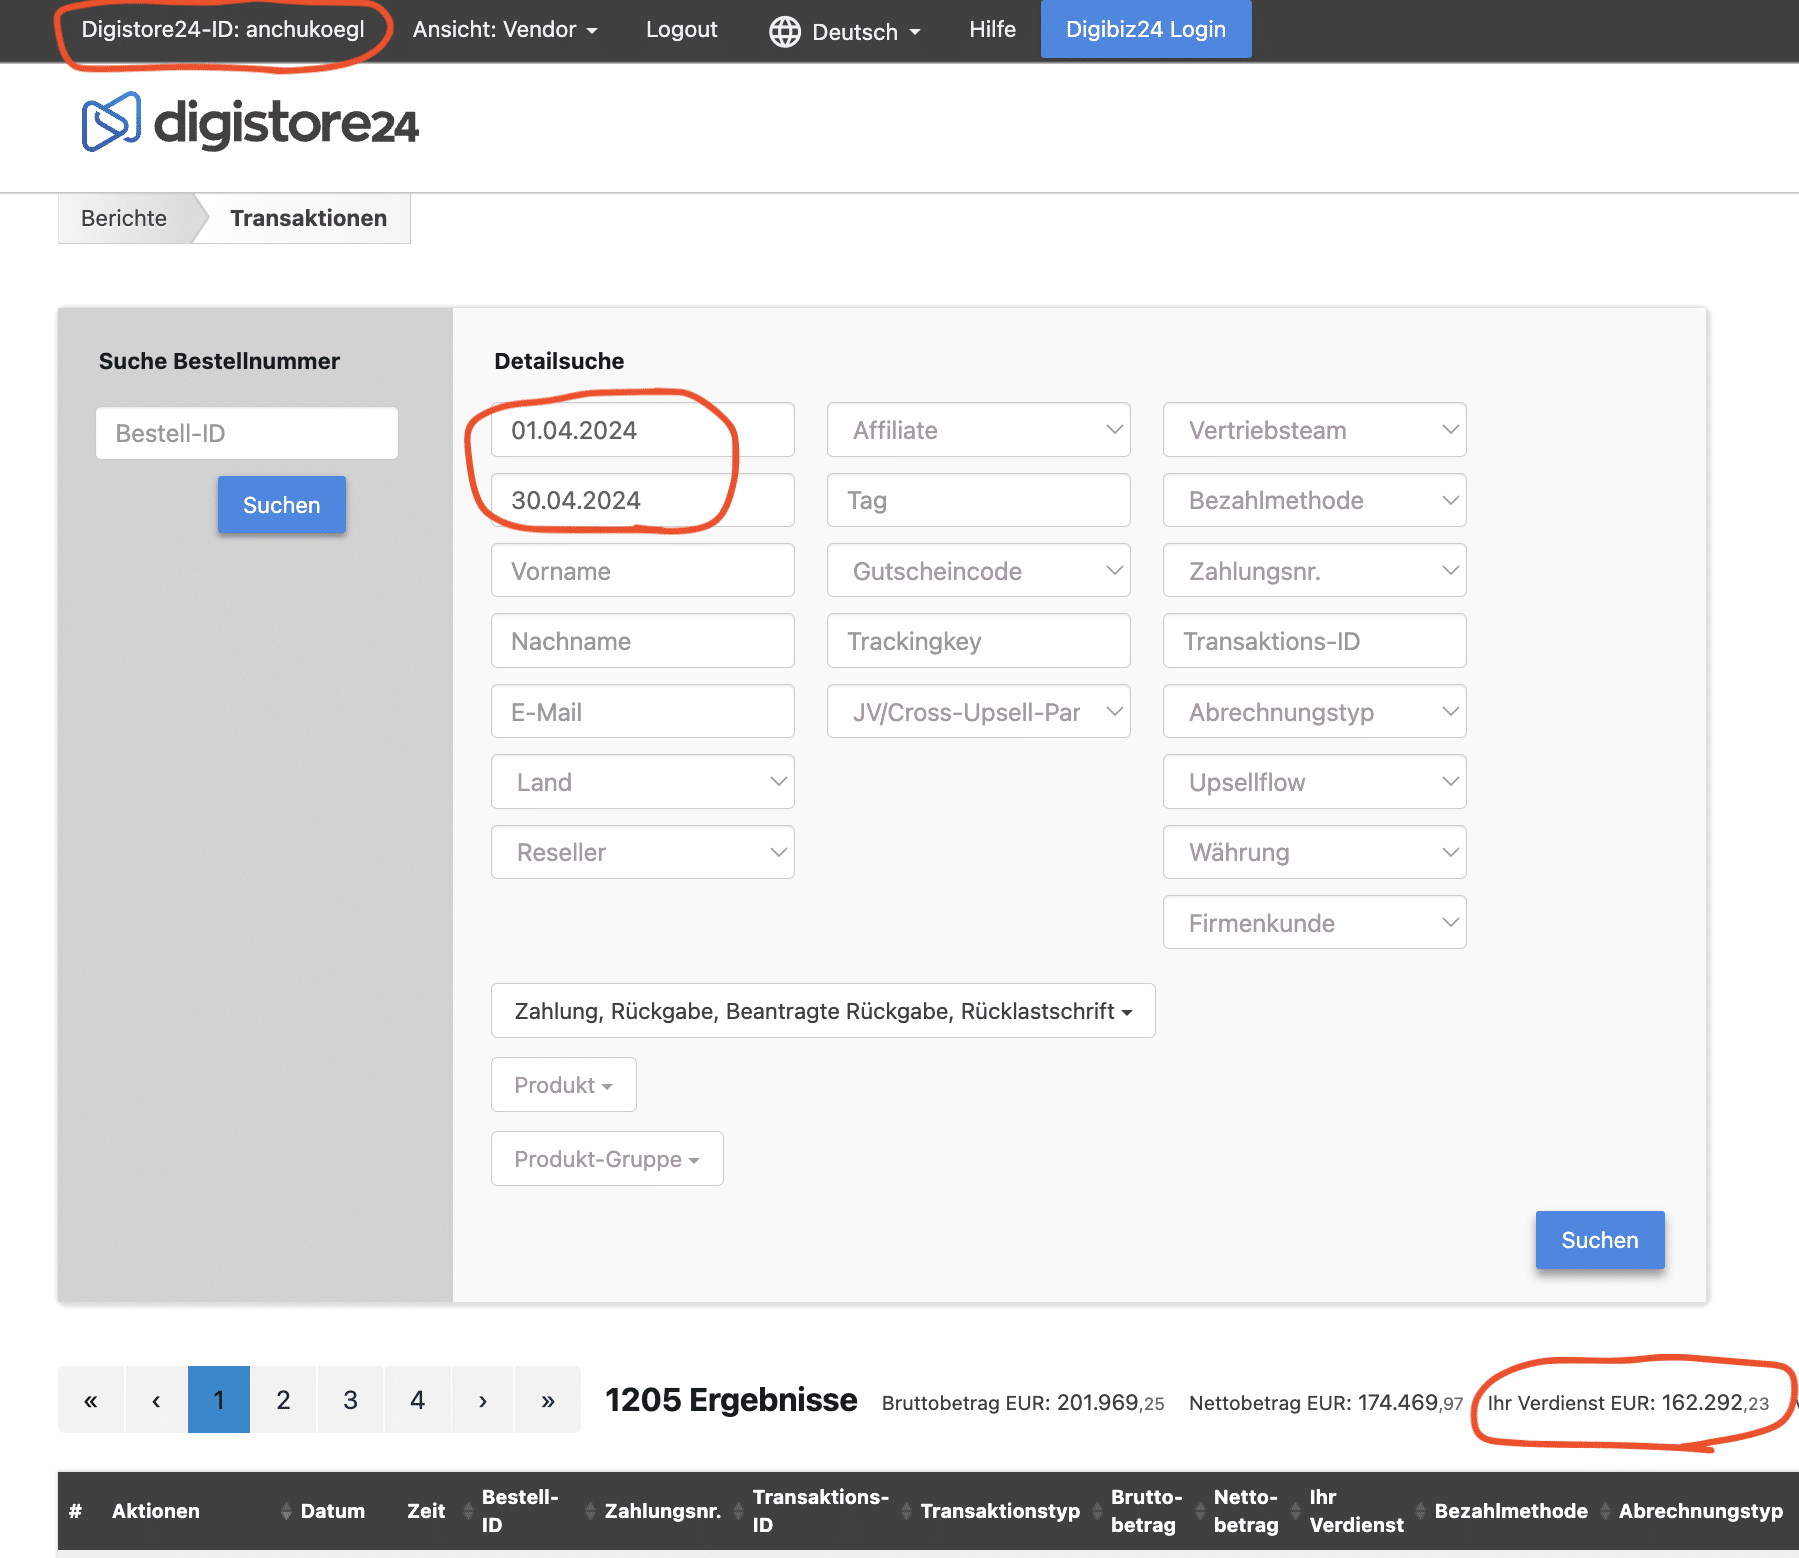Click the Berichte breadcrumb
This screenshot has height=1558, width=1799.
(124, 218)
